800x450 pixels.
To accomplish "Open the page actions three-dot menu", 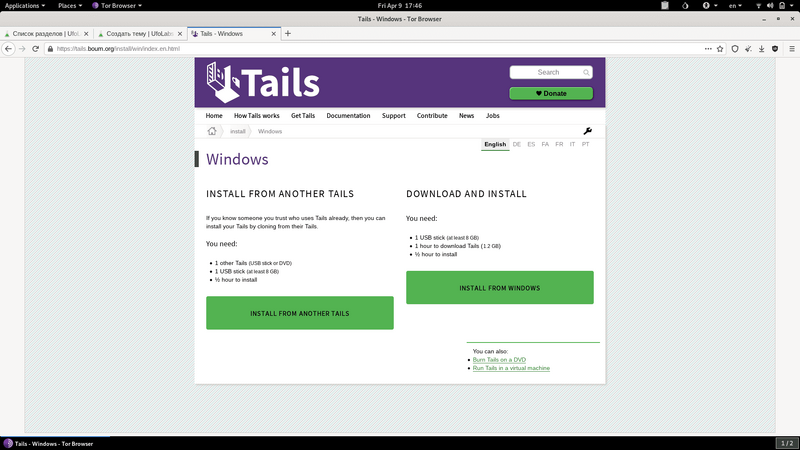I will click(708, 48).
